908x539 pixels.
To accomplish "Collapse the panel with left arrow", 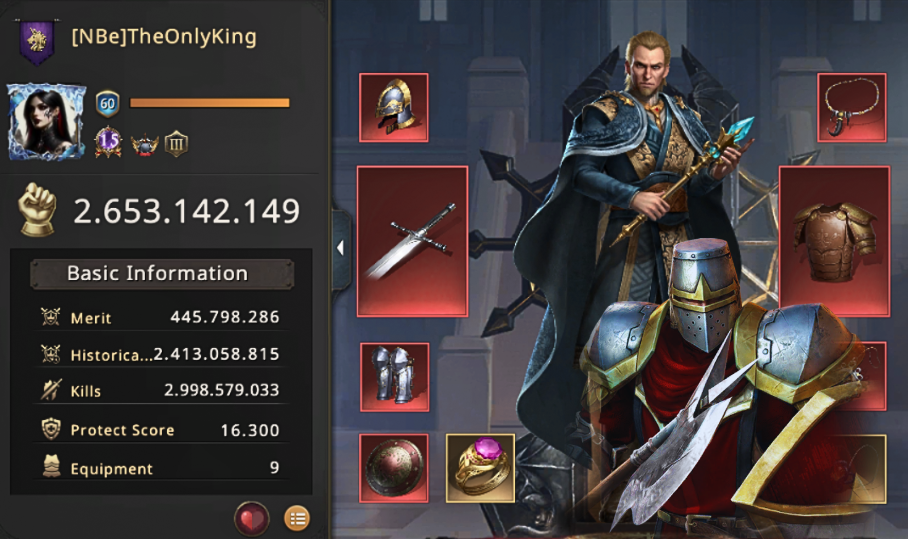I will coord(340,248).
